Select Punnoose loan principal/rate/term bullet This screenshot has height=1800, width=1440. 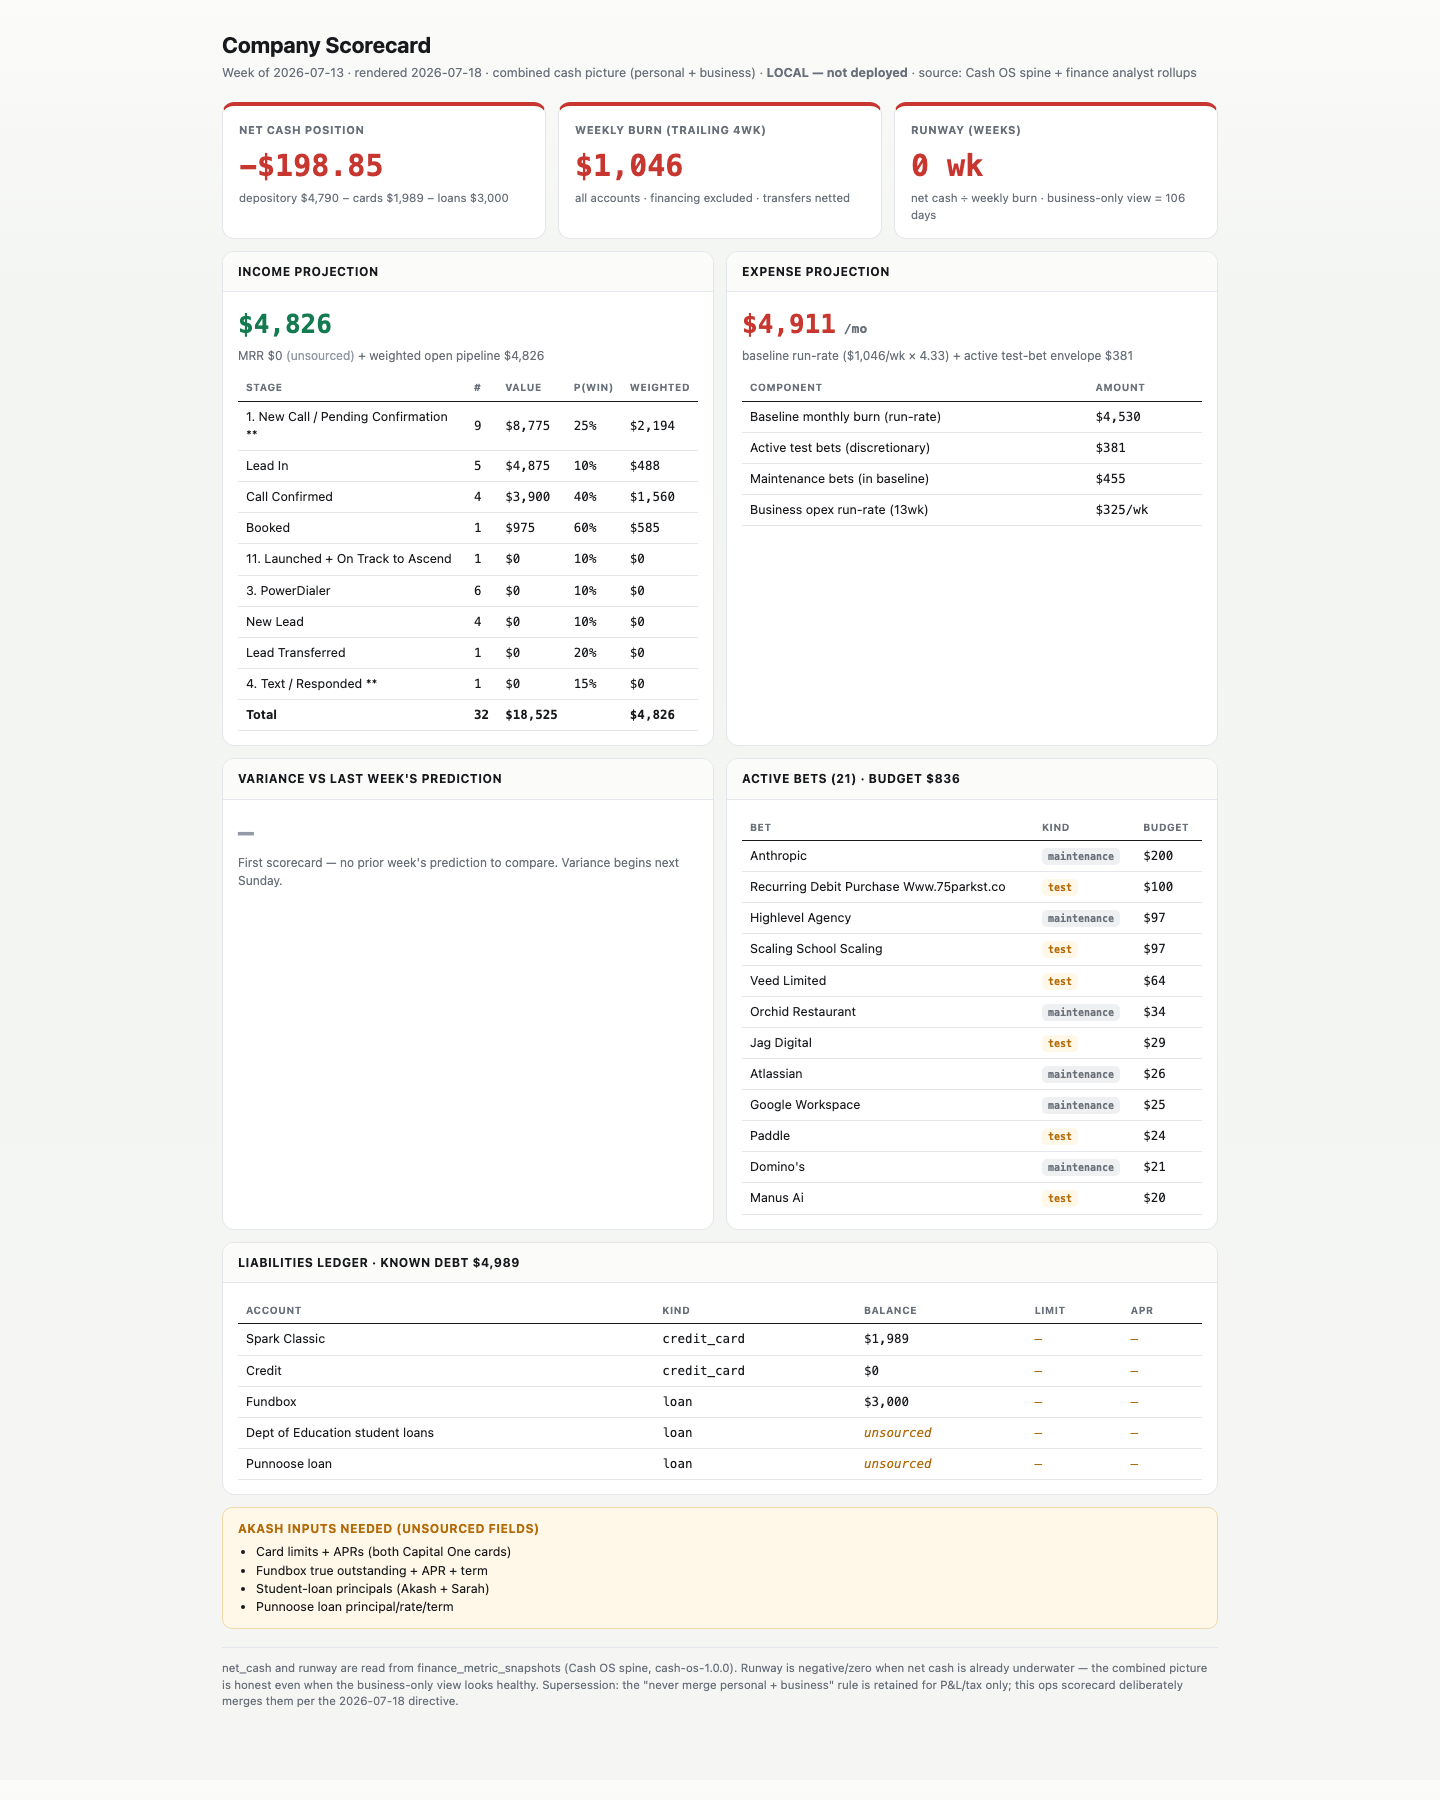[x=354, y=1607]
